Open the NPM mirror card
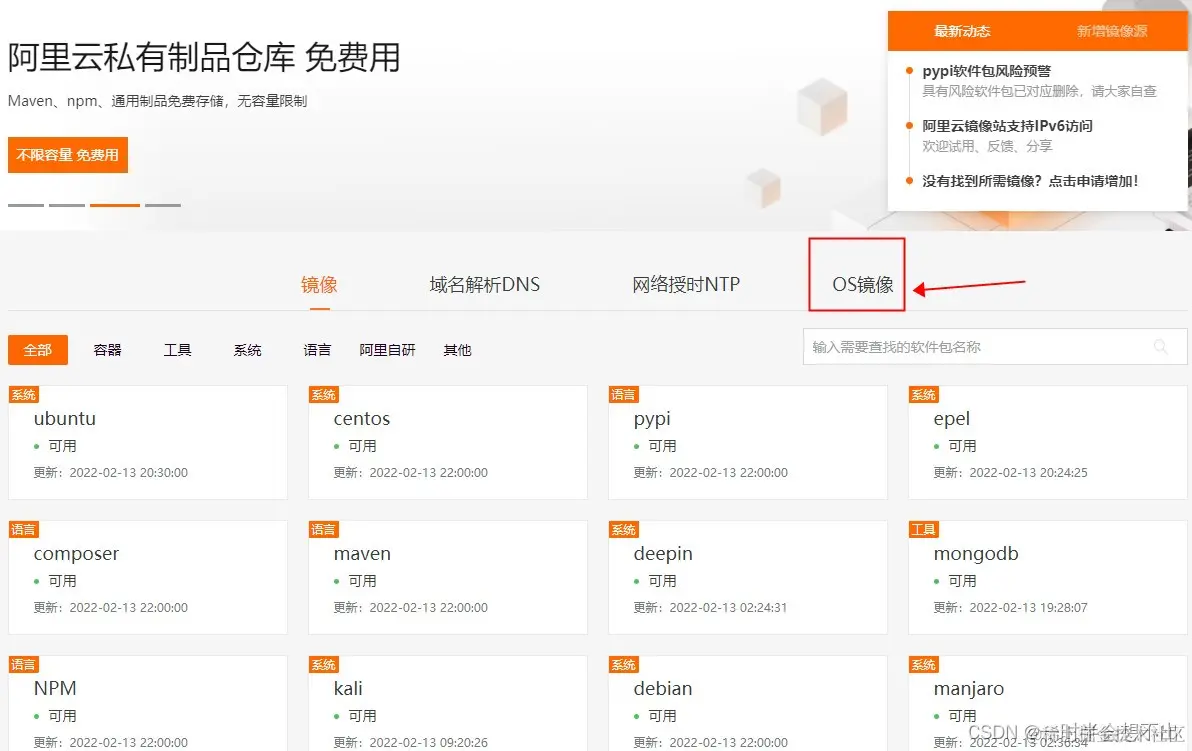The width and height of the screenshot is (1192, 751). tap(148, 703)
